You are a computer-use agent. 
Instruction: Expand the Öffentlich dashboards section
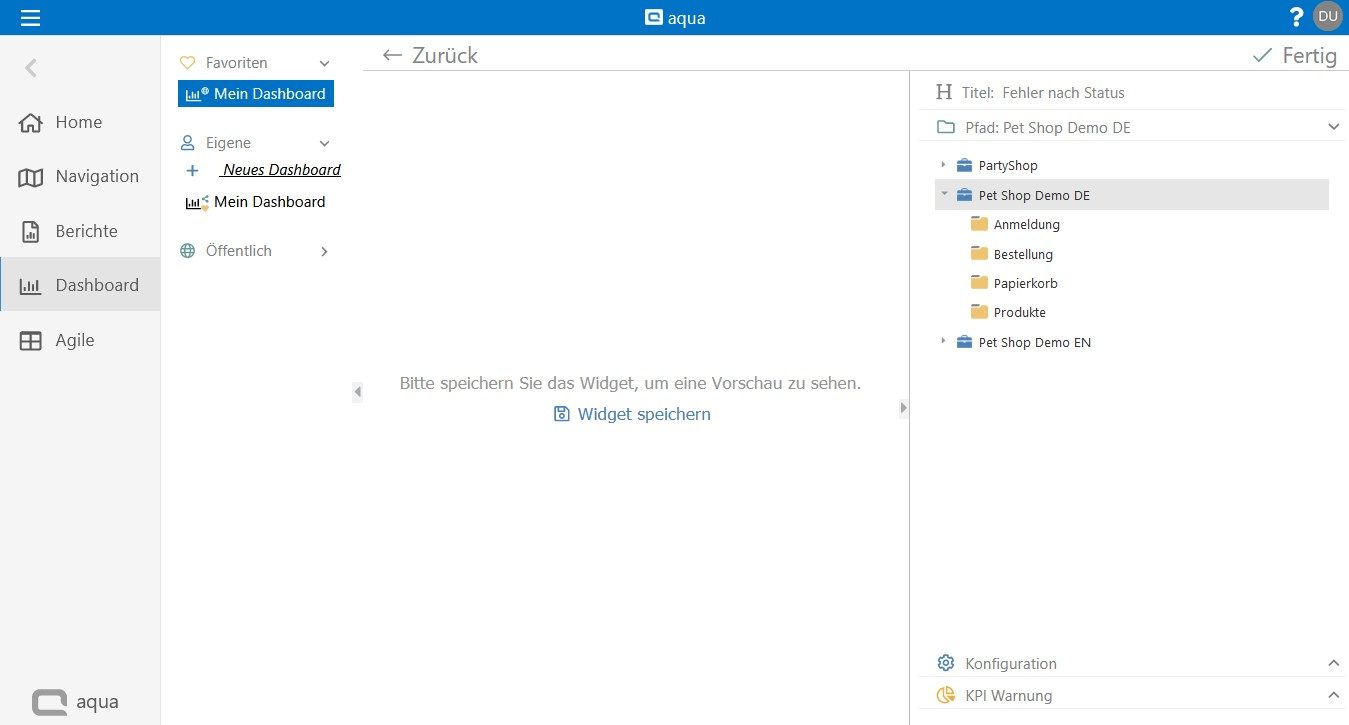click(x=324, y=251)
